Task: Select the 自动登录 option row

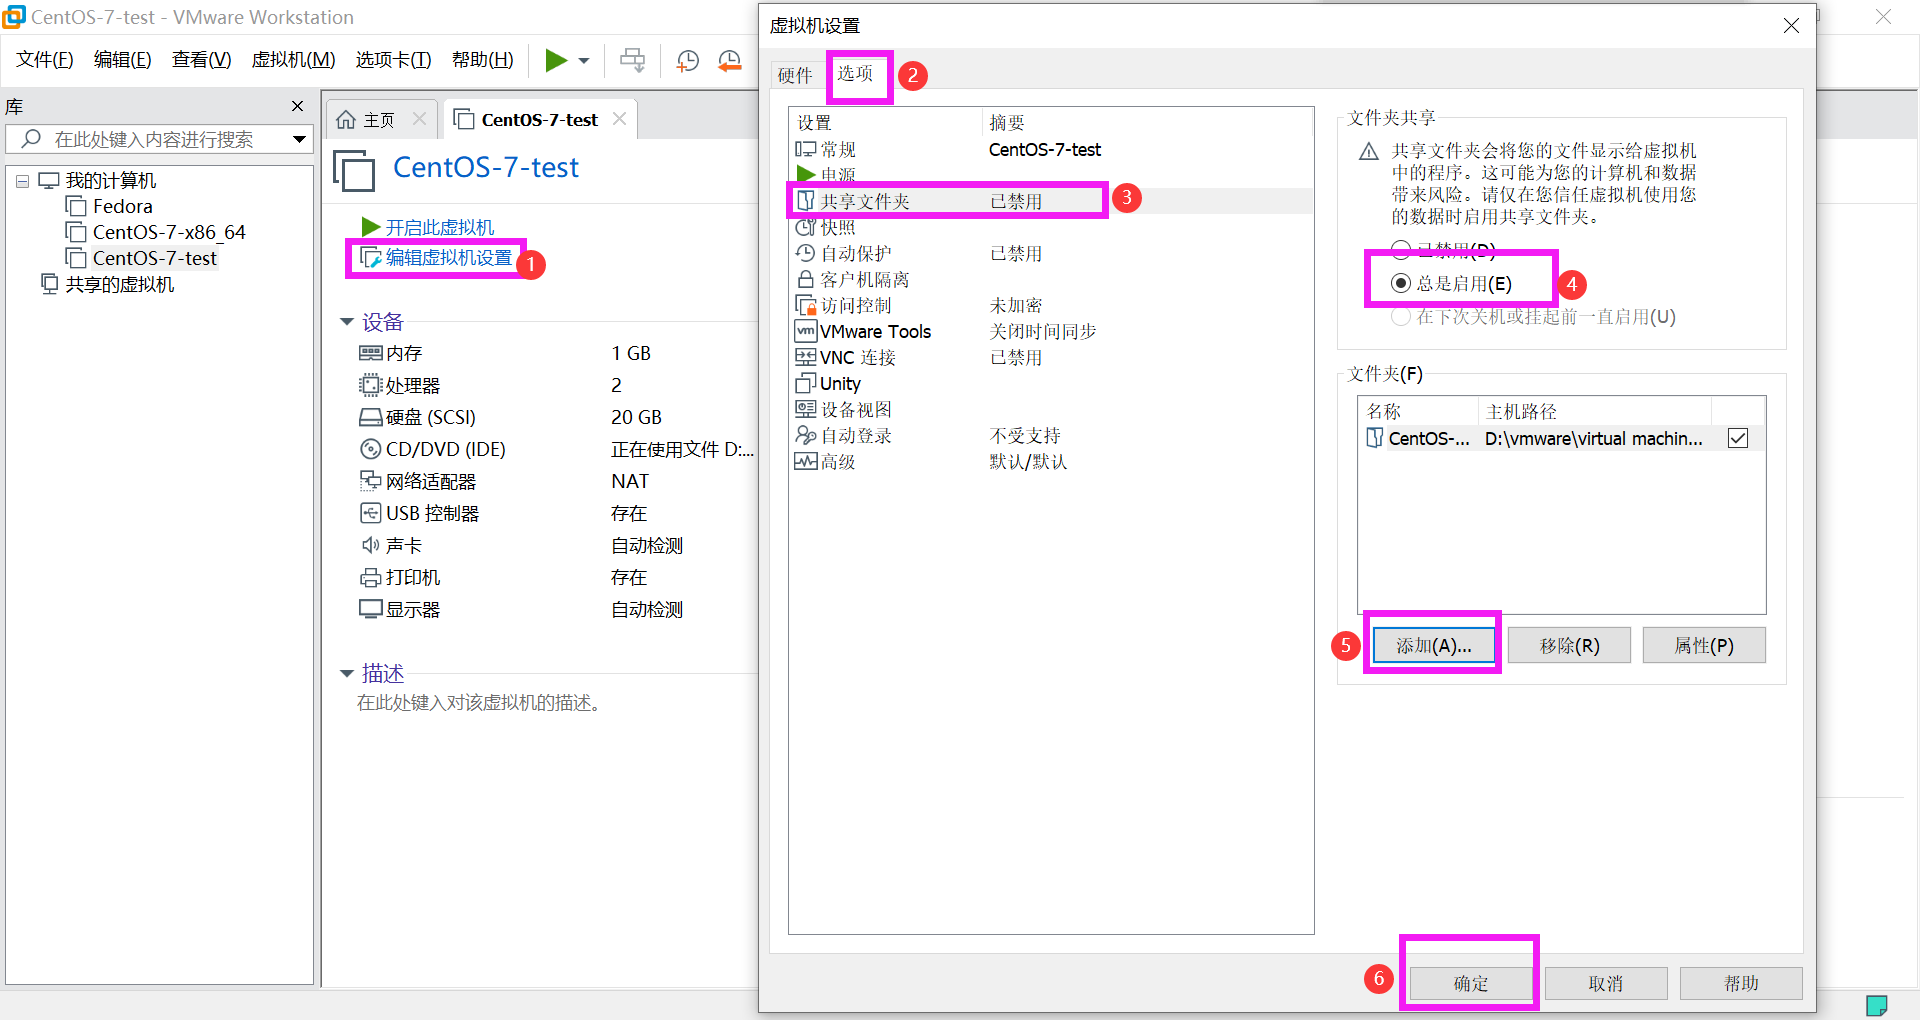Action: (x=1050, y=436)
